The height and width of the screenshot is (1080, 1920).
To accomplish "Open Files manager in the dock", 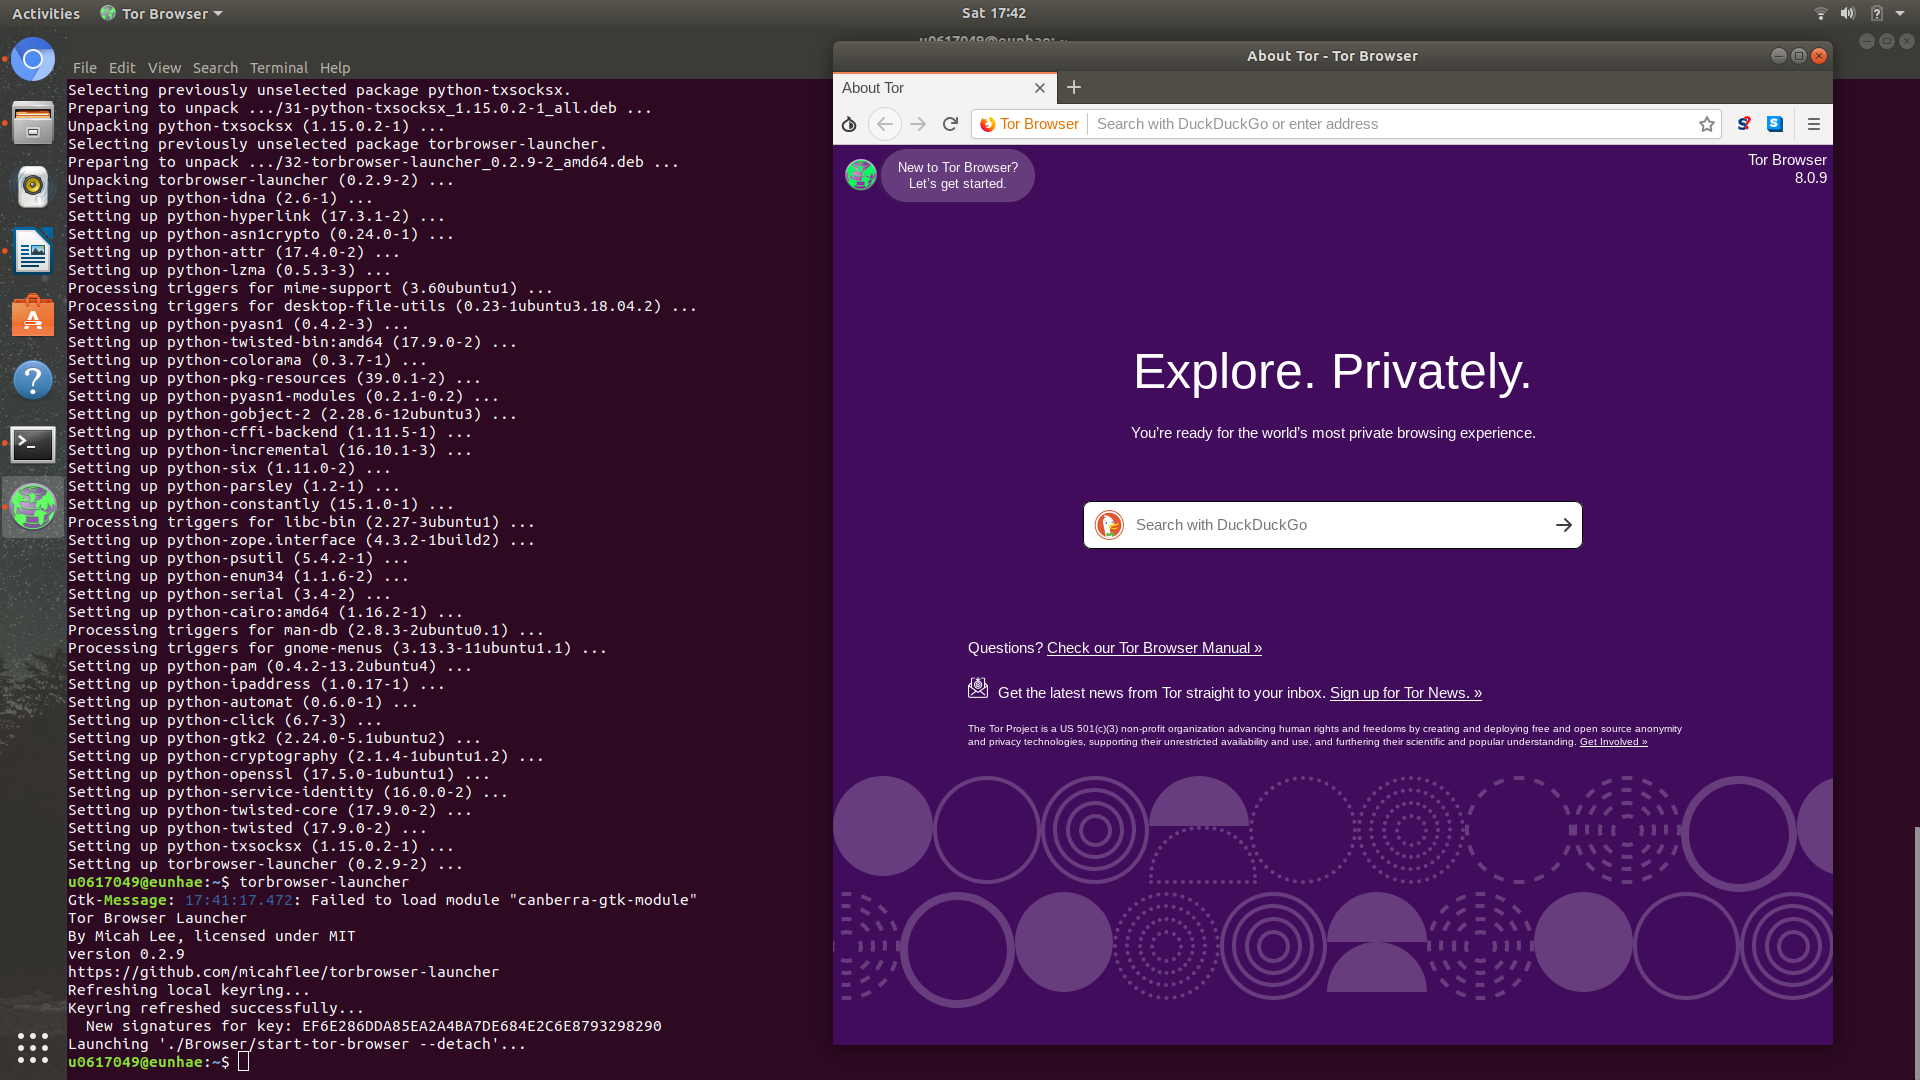I will point(33,123).
